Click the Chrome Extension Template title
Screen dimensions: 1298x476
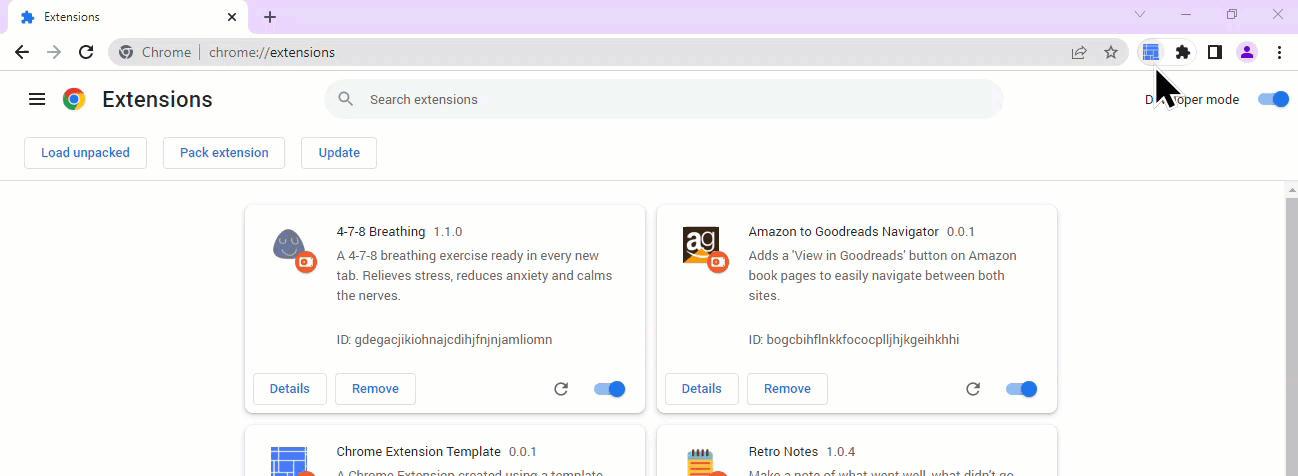coord(418,452)
